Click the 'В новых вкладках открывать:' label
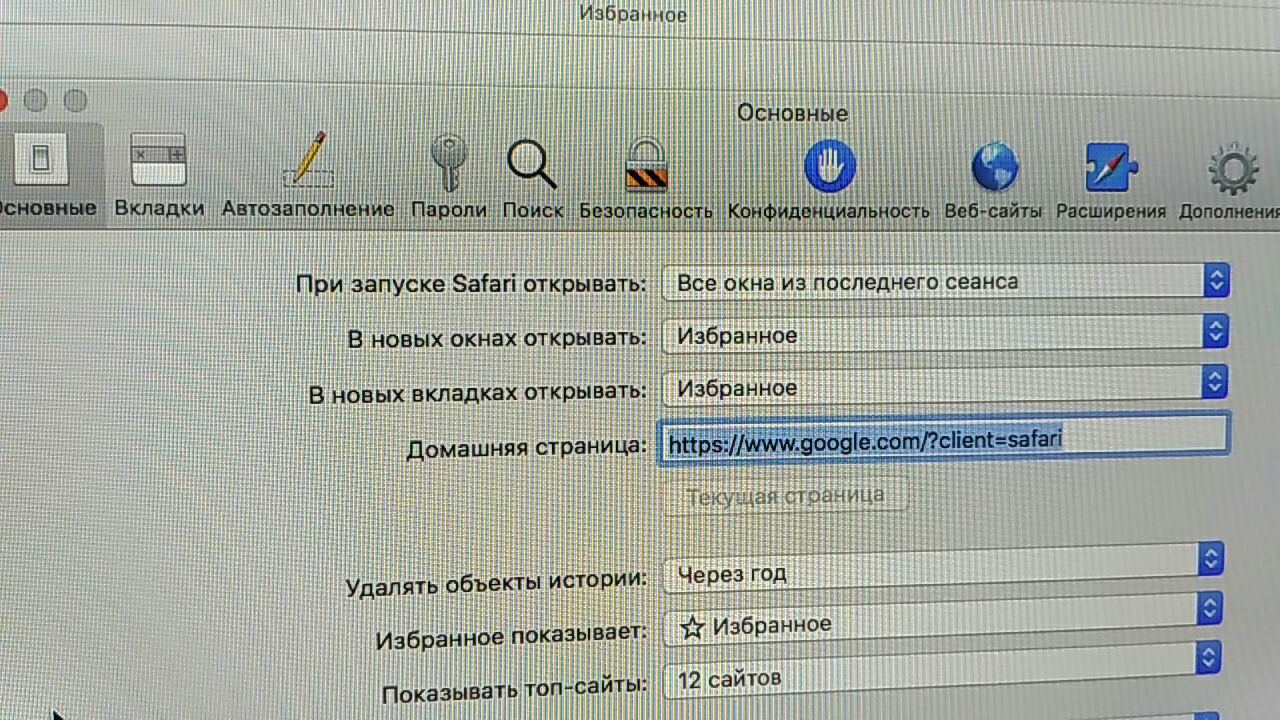Image resolution: width=1280 pixels, height=720 pixels. 478,392
